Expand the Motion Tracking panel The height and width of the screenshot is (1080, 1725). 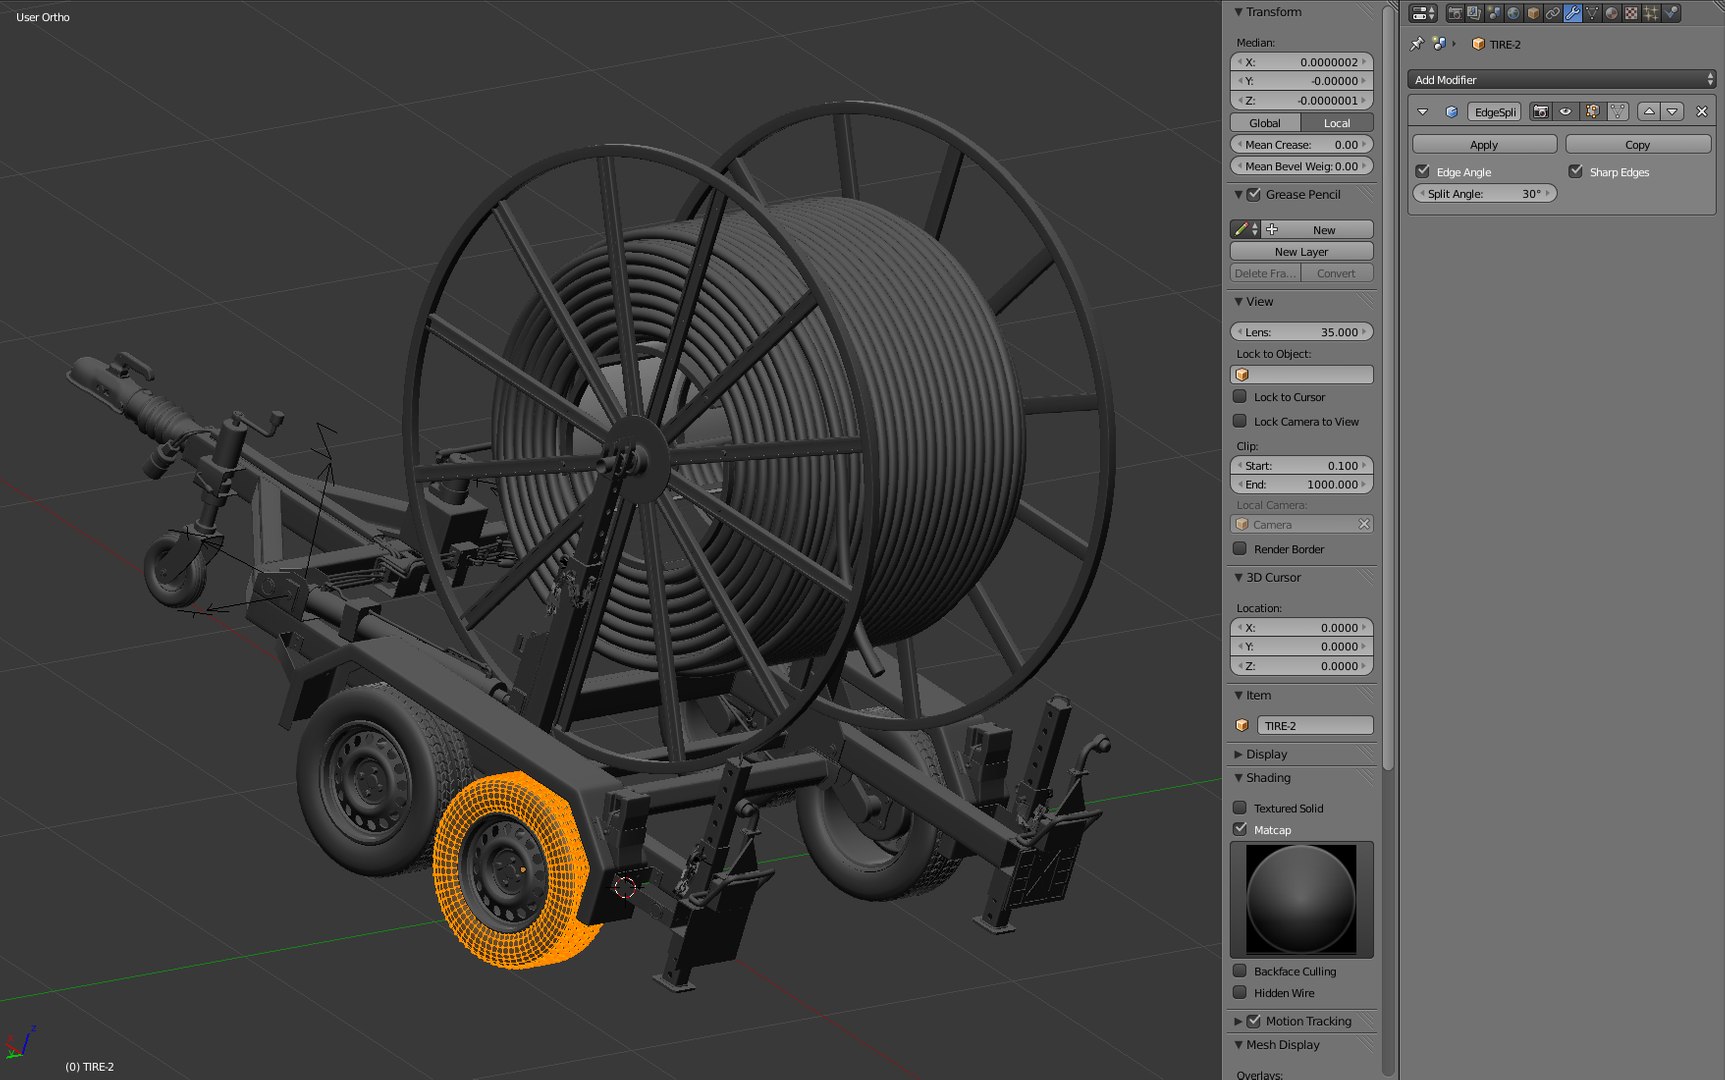pos(1238,1021)
